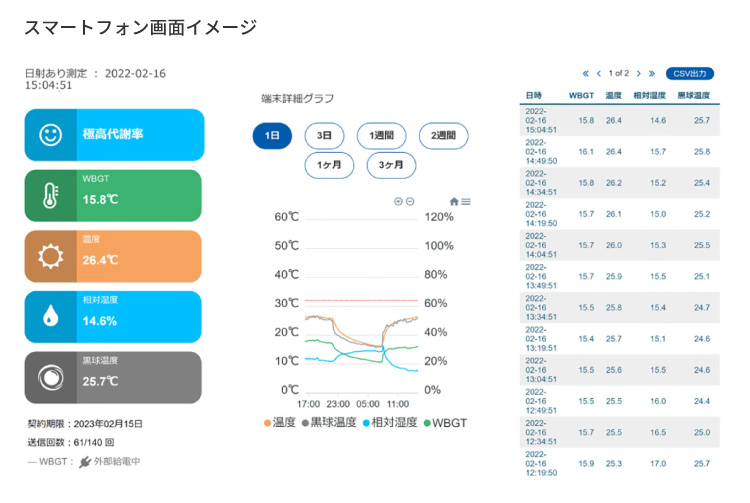Open the 黒球温度 25.7℃ card

113,378
